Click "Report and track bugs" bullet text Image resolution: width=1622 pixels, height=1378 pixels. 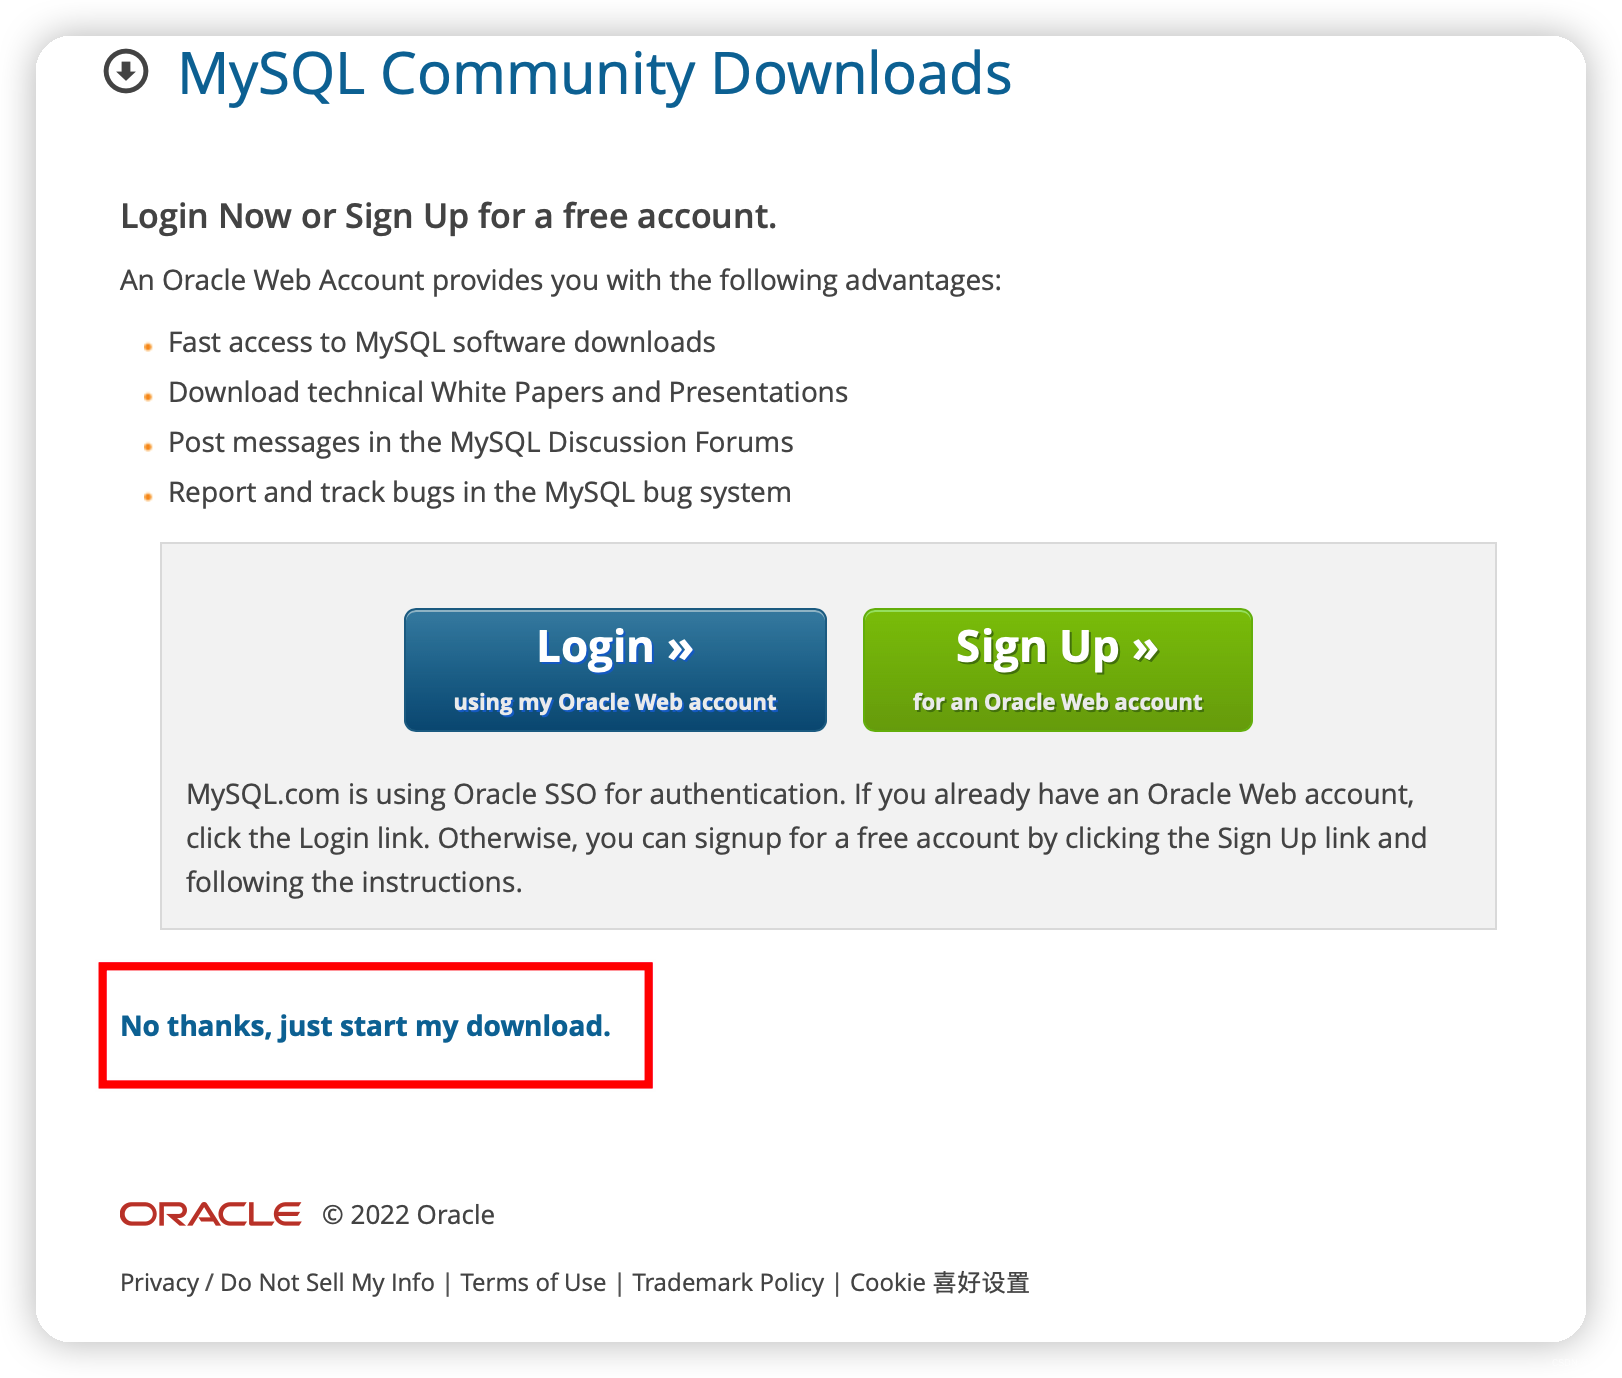tap(480, 492)
